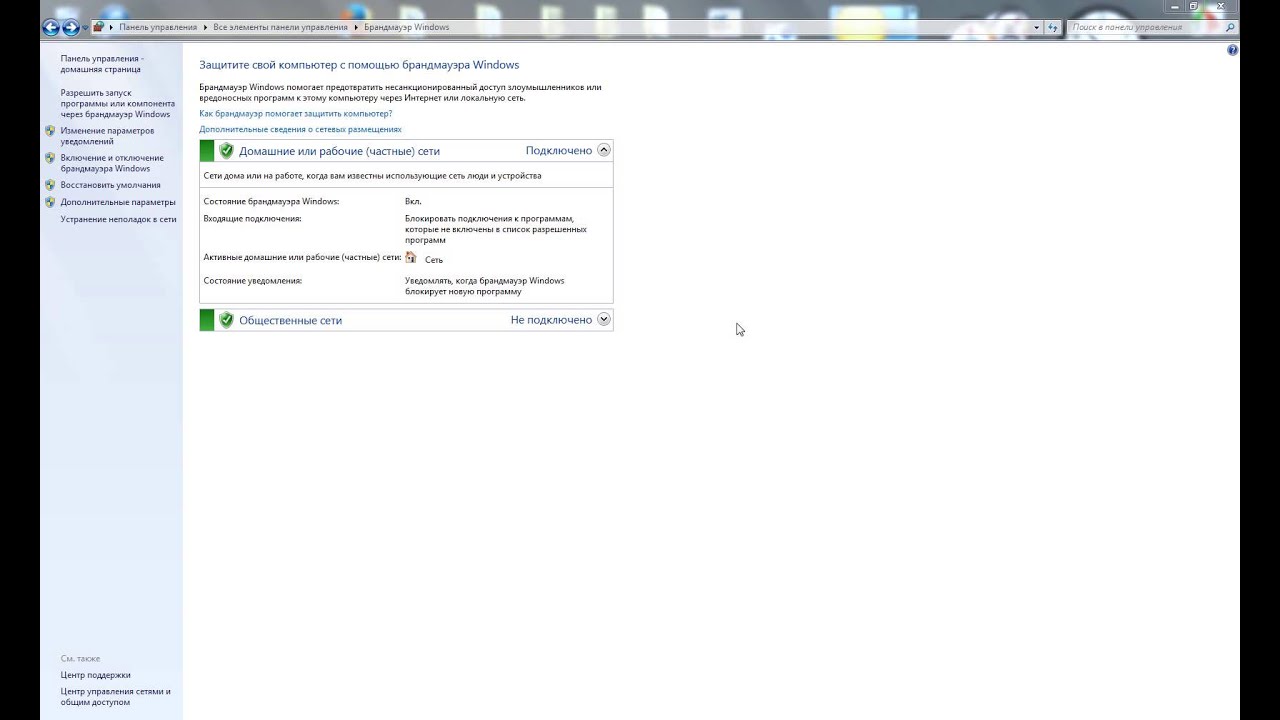
Task: Click shield icon beside 'Изменение параметров уведомлений'
Action: (50, 131)
